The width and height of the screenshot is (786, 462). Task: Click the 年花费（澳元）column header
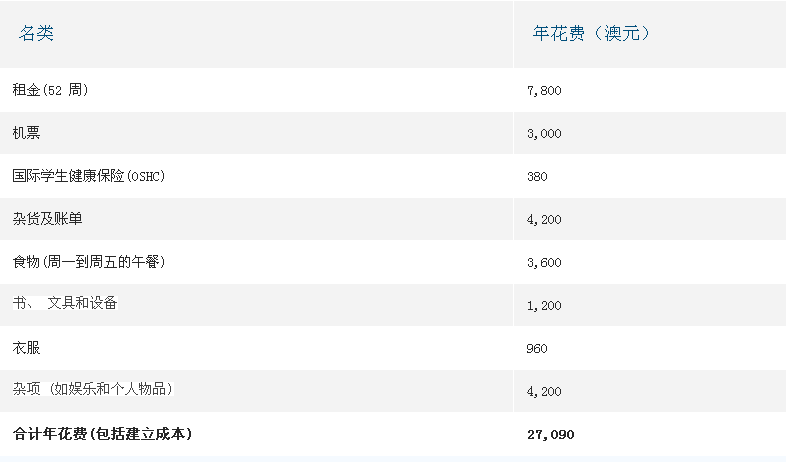click(591, 34)
